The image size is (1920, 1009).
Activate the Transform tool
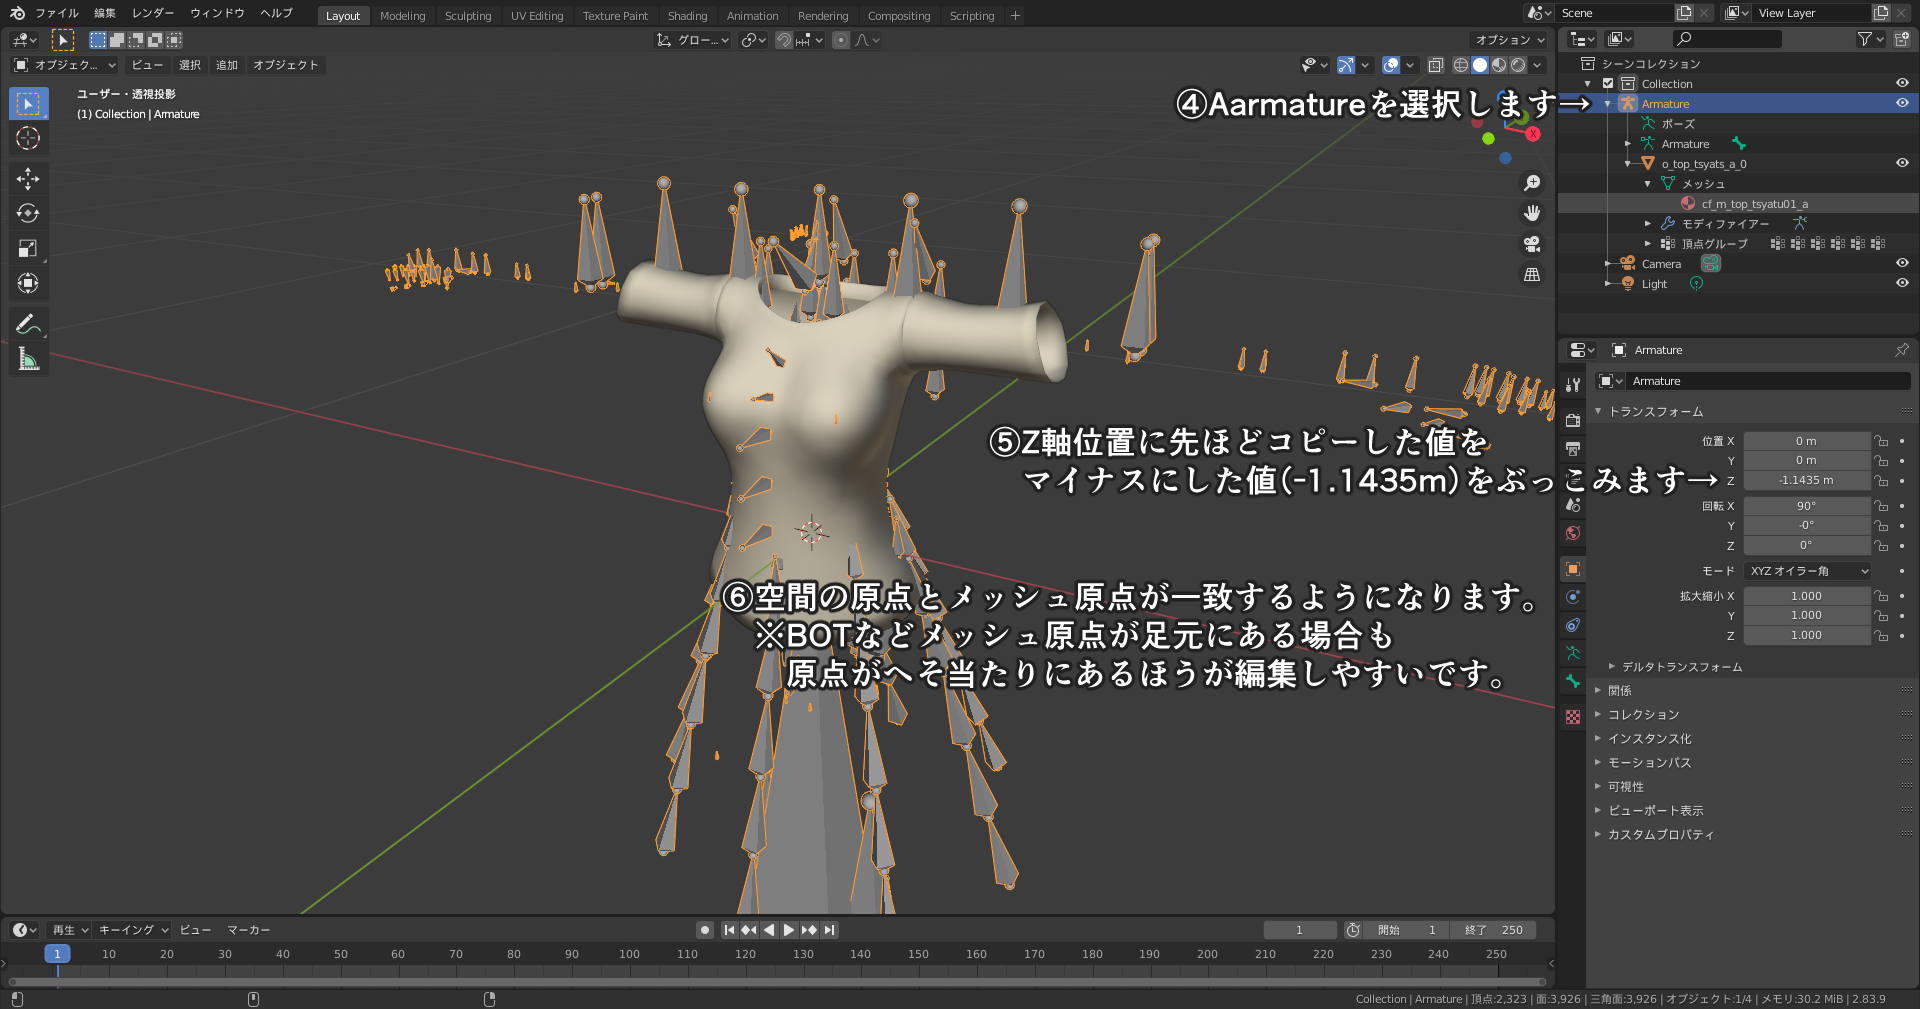coord(28,284)
